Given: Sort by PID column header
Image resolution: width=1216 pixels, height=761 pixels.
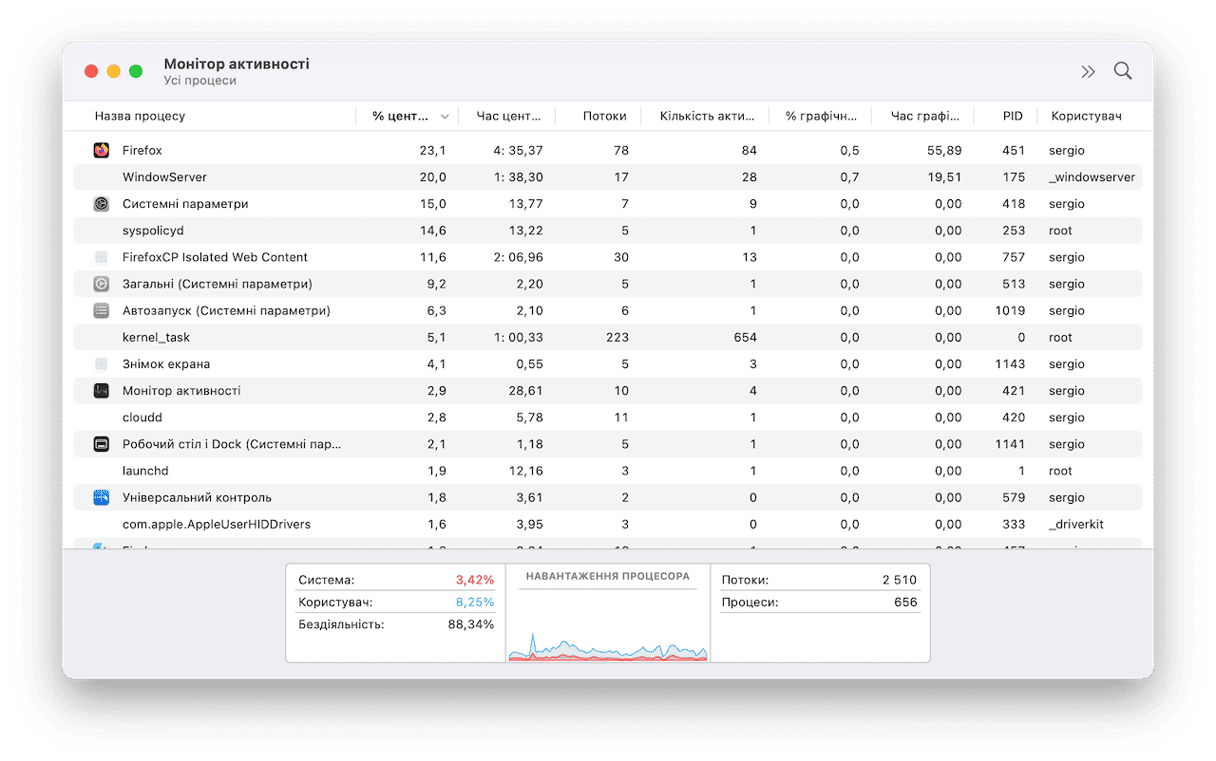Looking at the screenshot, I should [x=1013, y=116].
